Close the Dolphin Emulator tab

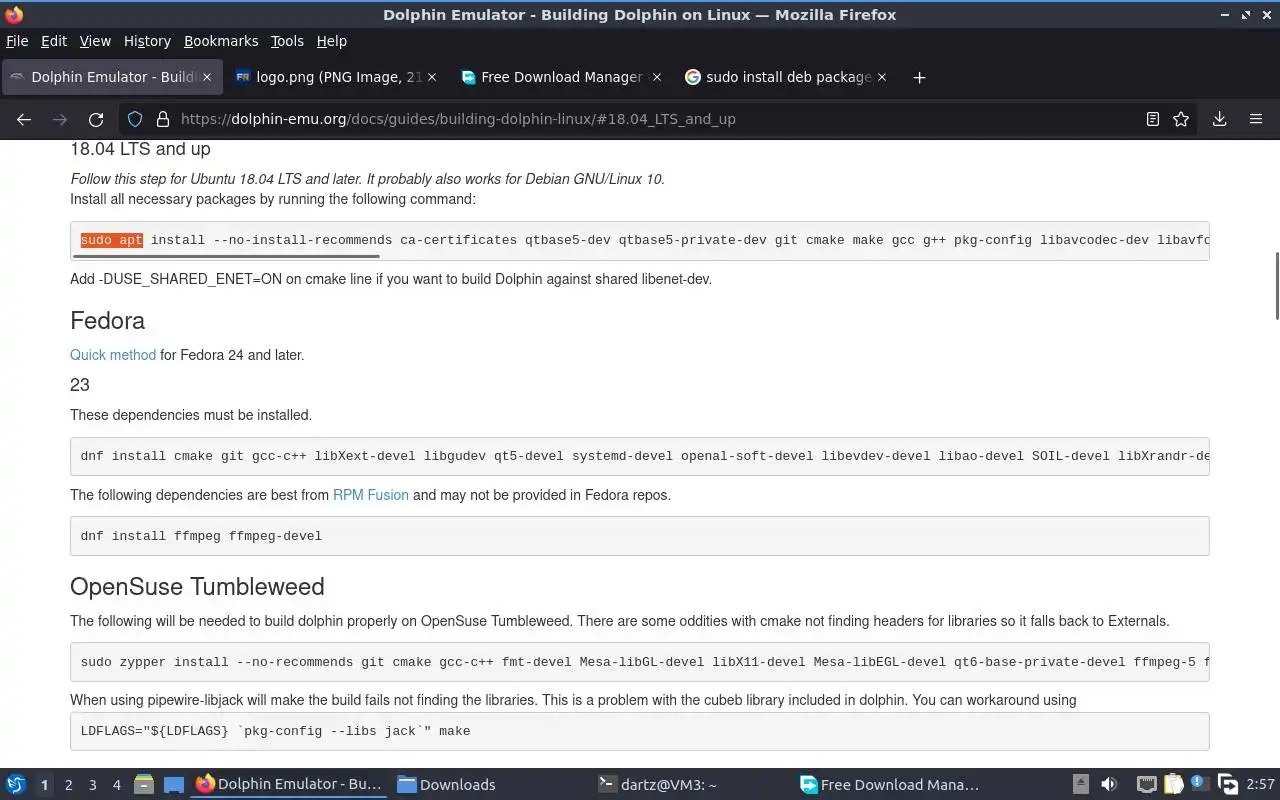click(207, 77)
